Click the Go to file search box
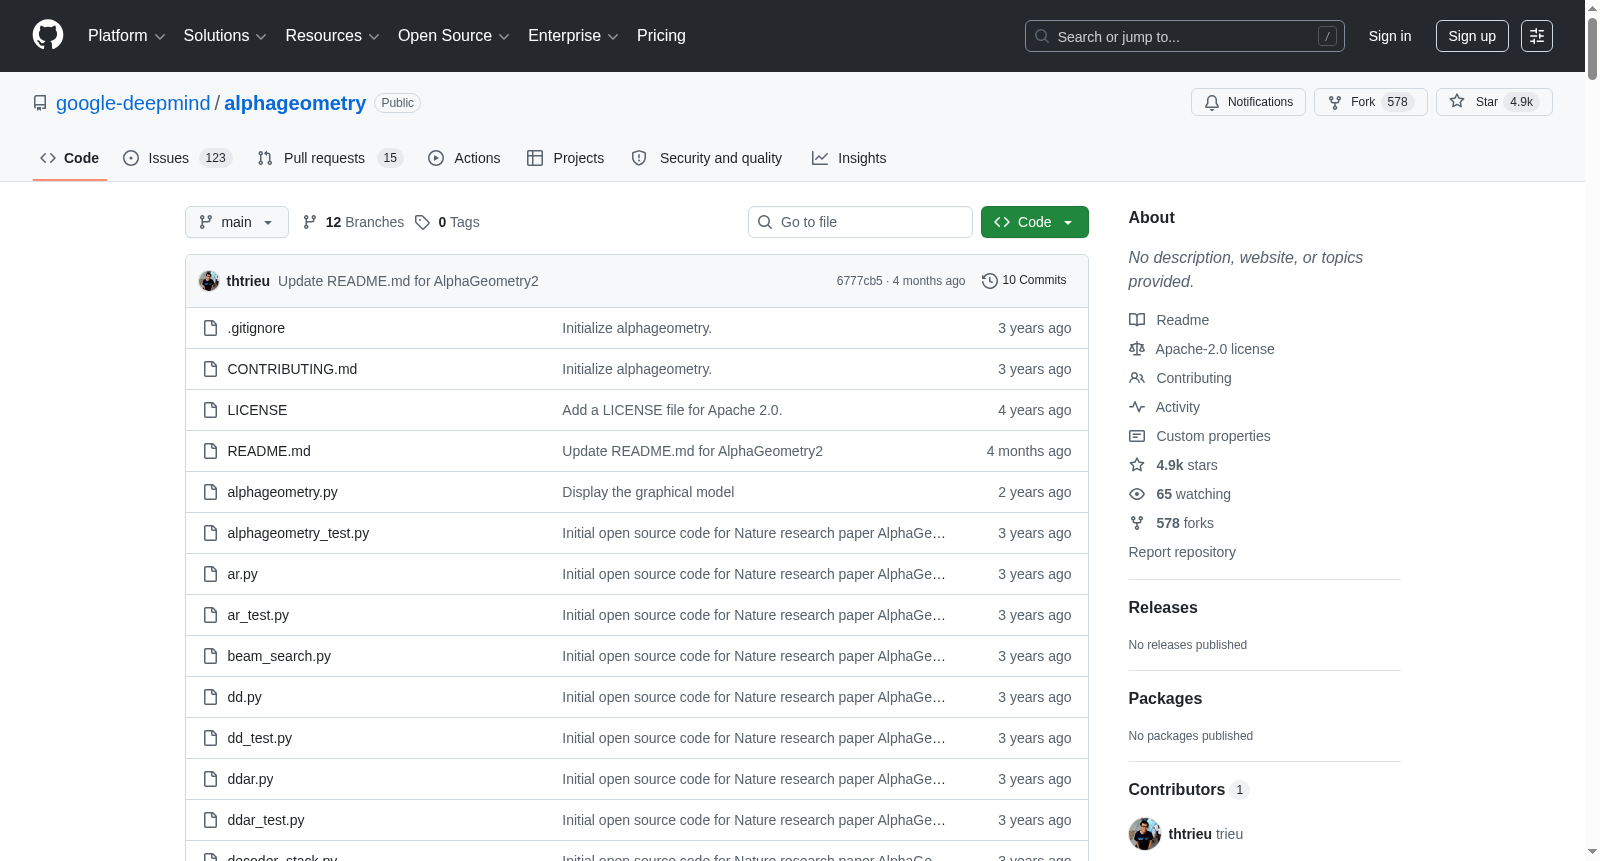Image resolution: width=1600 pixels, height=861 pixels. (x=860, y=222)
